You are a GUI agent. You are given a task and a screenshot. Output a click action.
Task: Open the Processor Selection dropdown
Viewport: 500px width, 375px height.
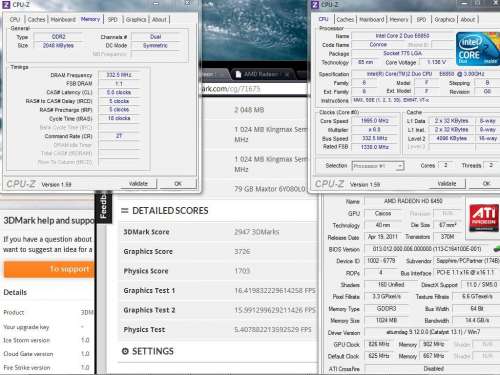tap(378, 166)
